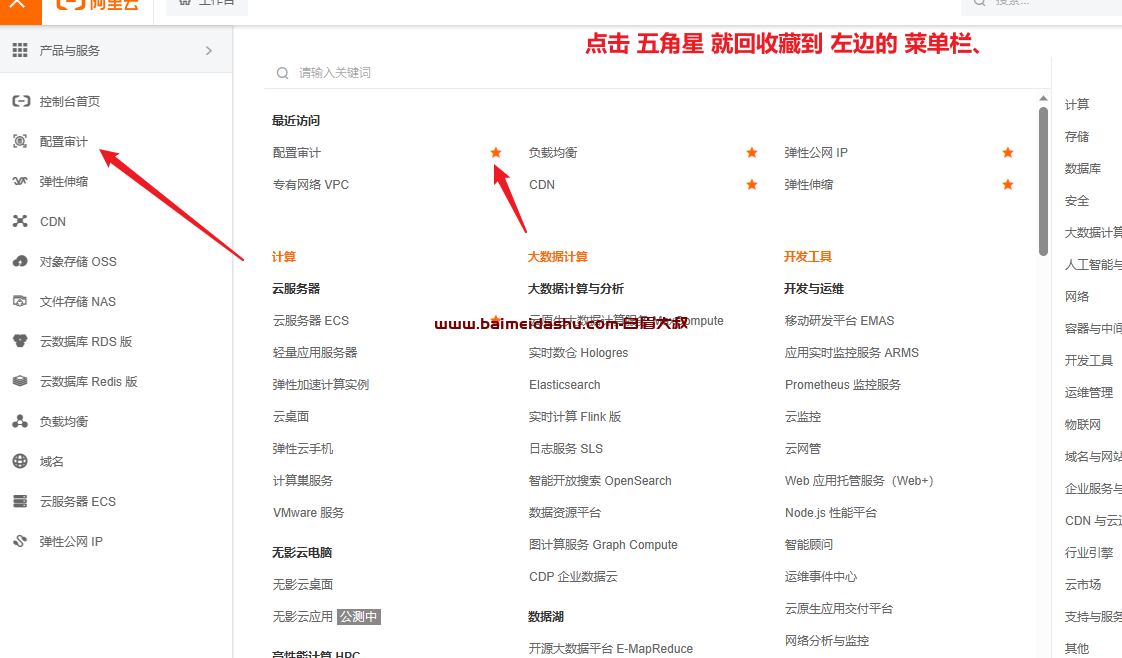The image size is (1122, 658).
Task: Click the 负载均衡 sidebar icon
Action: [20, 421]
